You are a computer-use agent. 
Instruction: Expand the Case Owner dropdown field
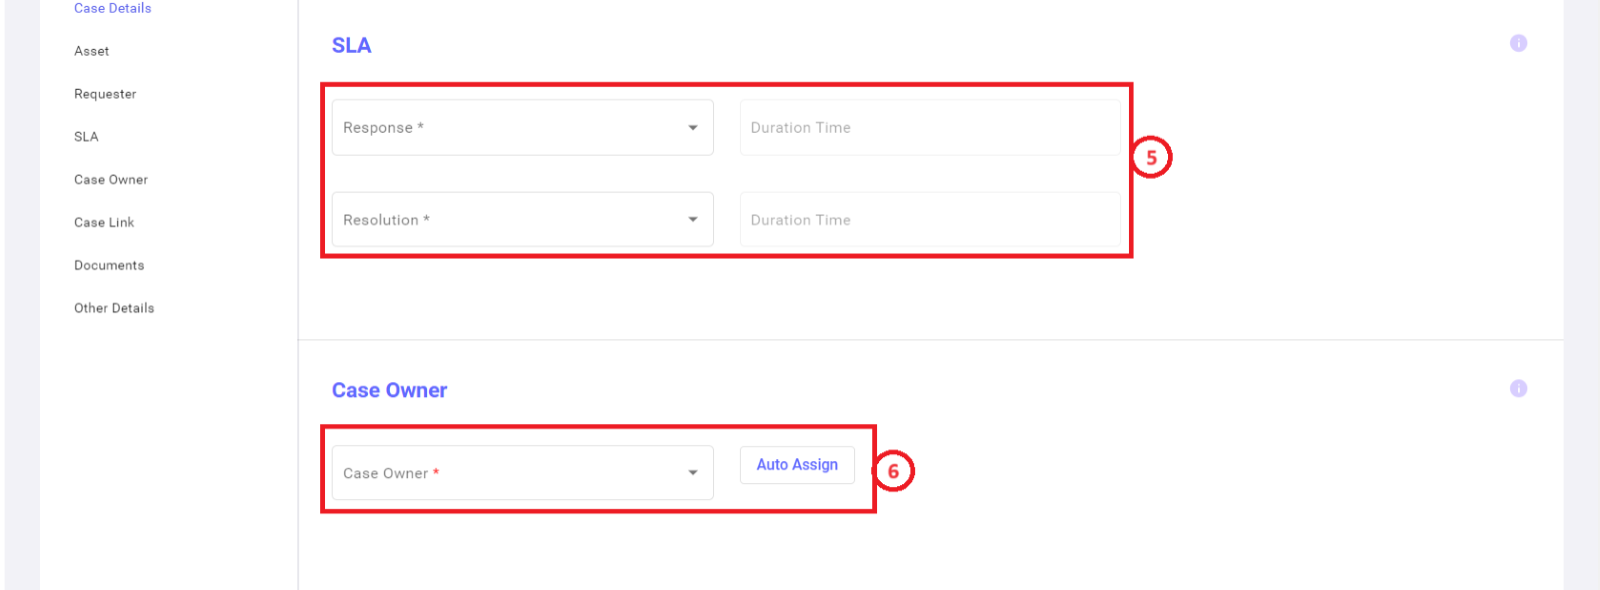(522, 472)
